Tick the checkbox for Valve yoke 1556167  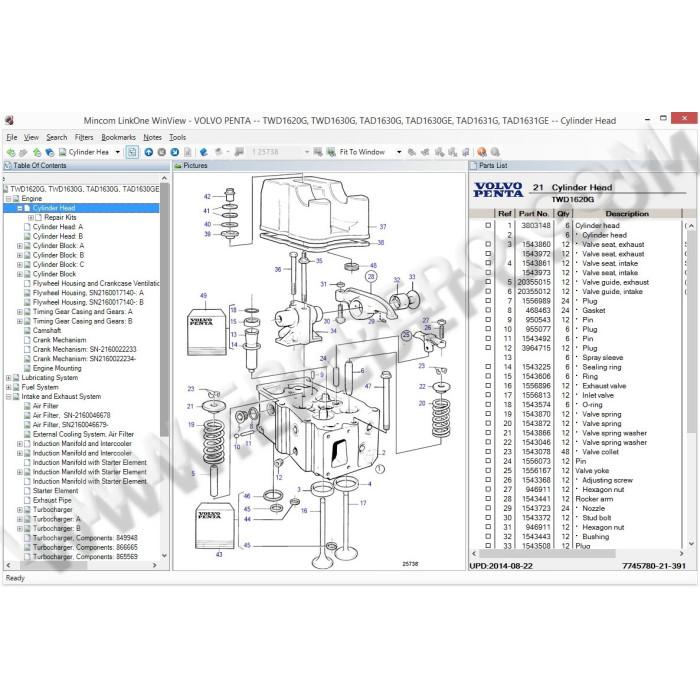488,471
